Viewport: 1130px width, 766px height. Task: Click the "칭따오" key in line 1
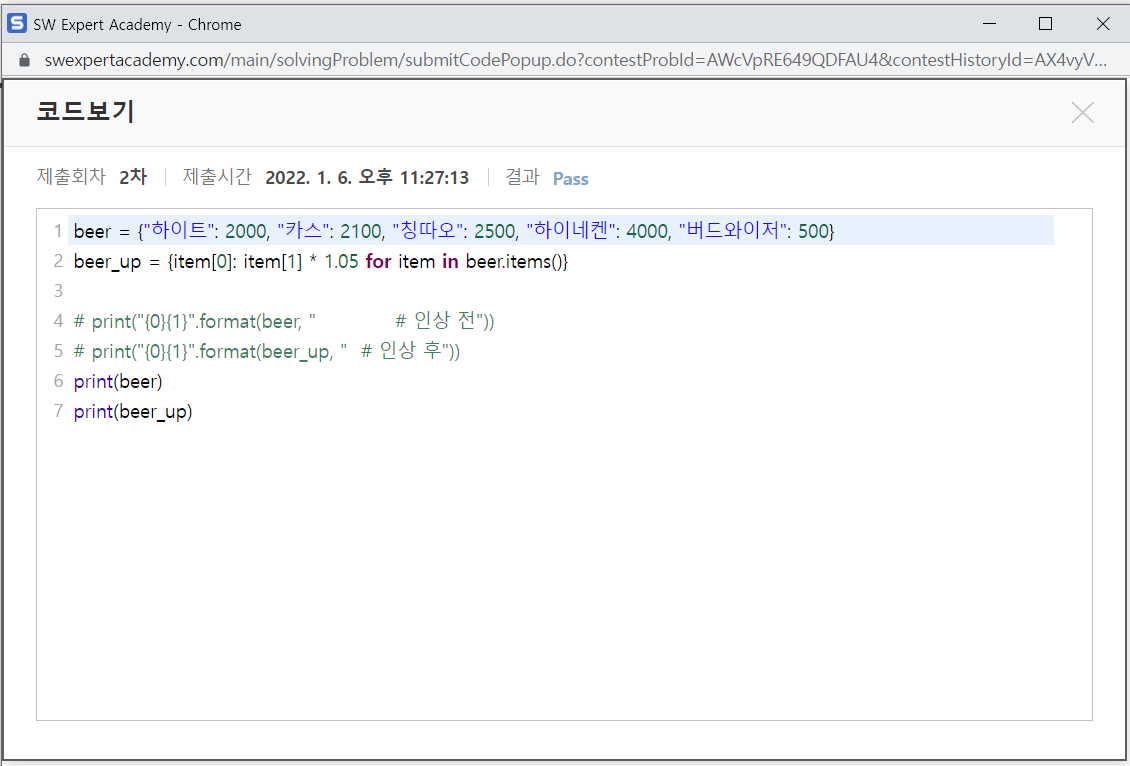[x=427, y=231]
